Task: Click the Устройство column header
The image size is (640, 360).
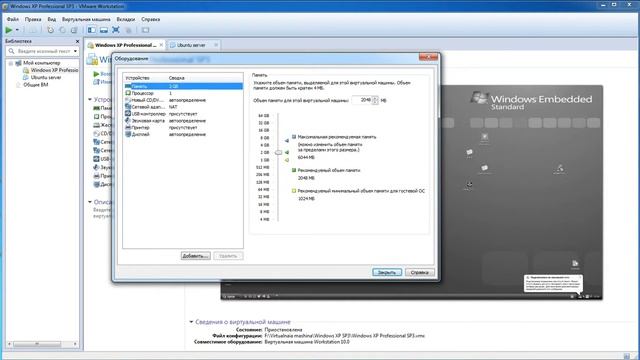Action: 145,78
